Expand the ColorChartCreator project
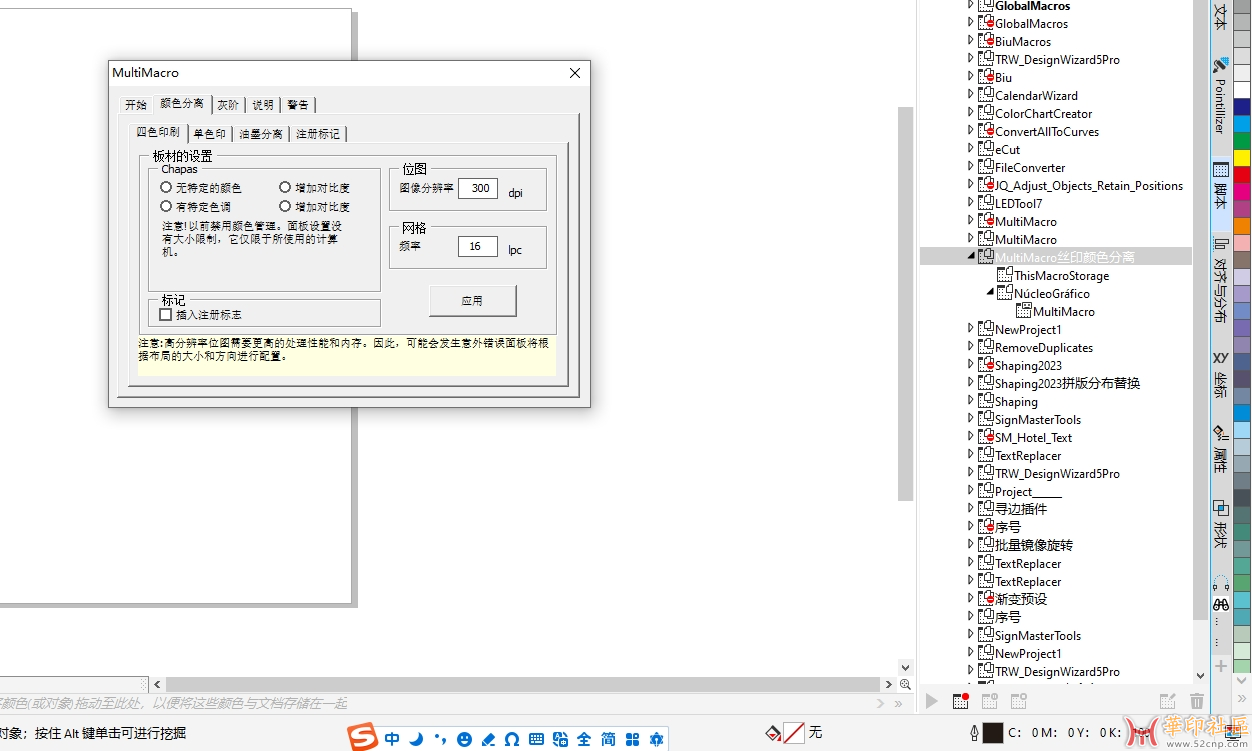 pyautogui.click(x=970, y=113)
